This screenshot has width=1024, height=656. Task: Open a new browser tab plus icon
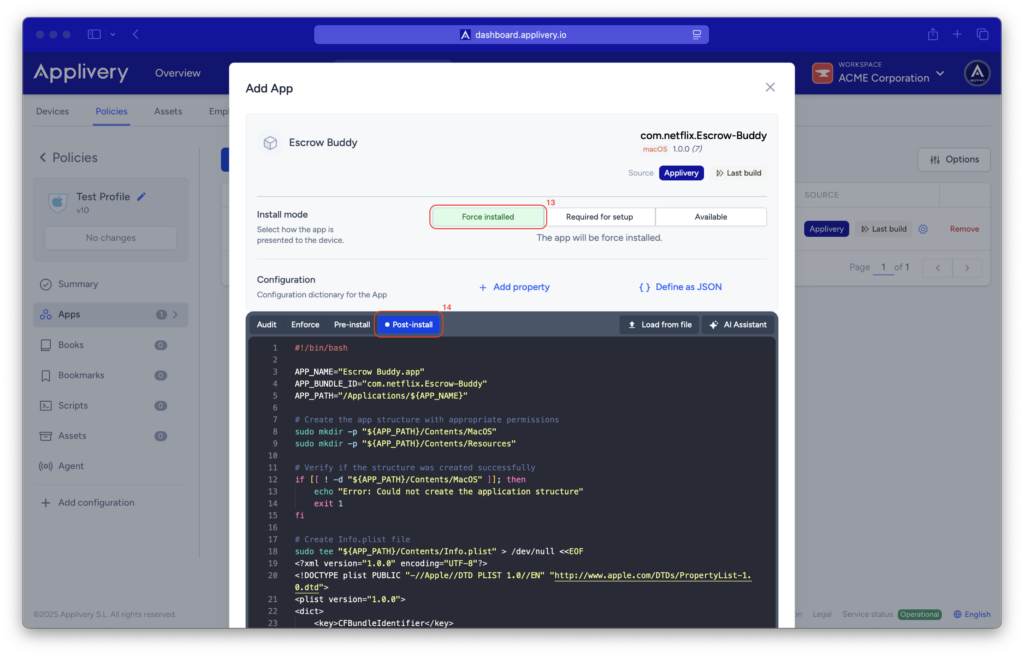[957, 35]
